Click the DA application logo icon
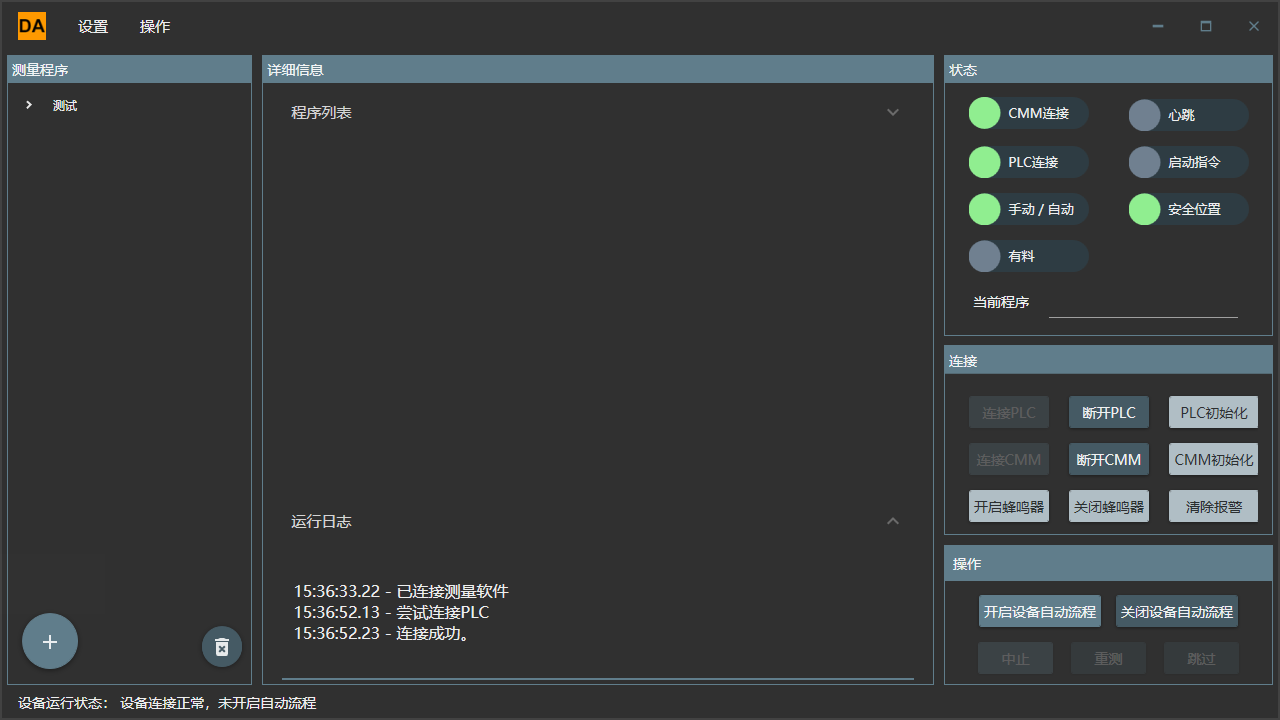The height and width of the screenshot is (720, 1280). [31, 26]
